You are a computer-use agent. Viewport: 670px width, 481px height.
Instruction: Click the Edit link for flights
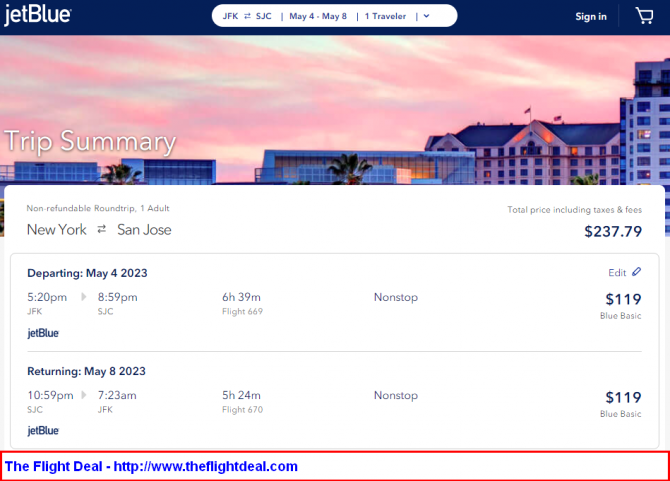point(617,273)
